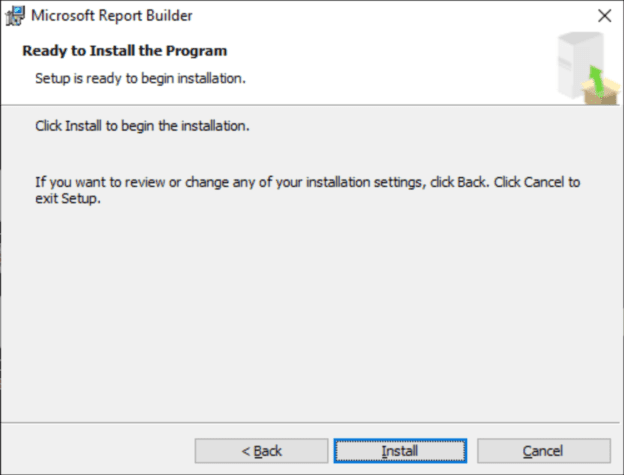This screenshot has width=624, height=475.
Task: Click the empty gray dialog body area
Action: click(310, 320)
